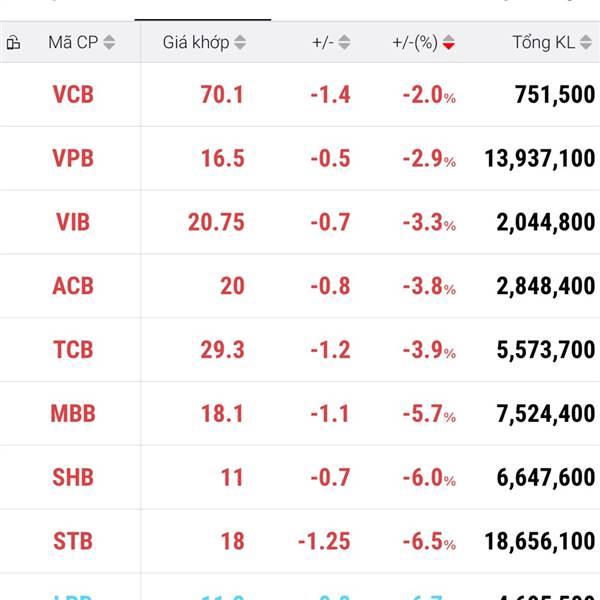Open the STB stock symbol
Screen dimensions: 600x600
pos(73,541)
